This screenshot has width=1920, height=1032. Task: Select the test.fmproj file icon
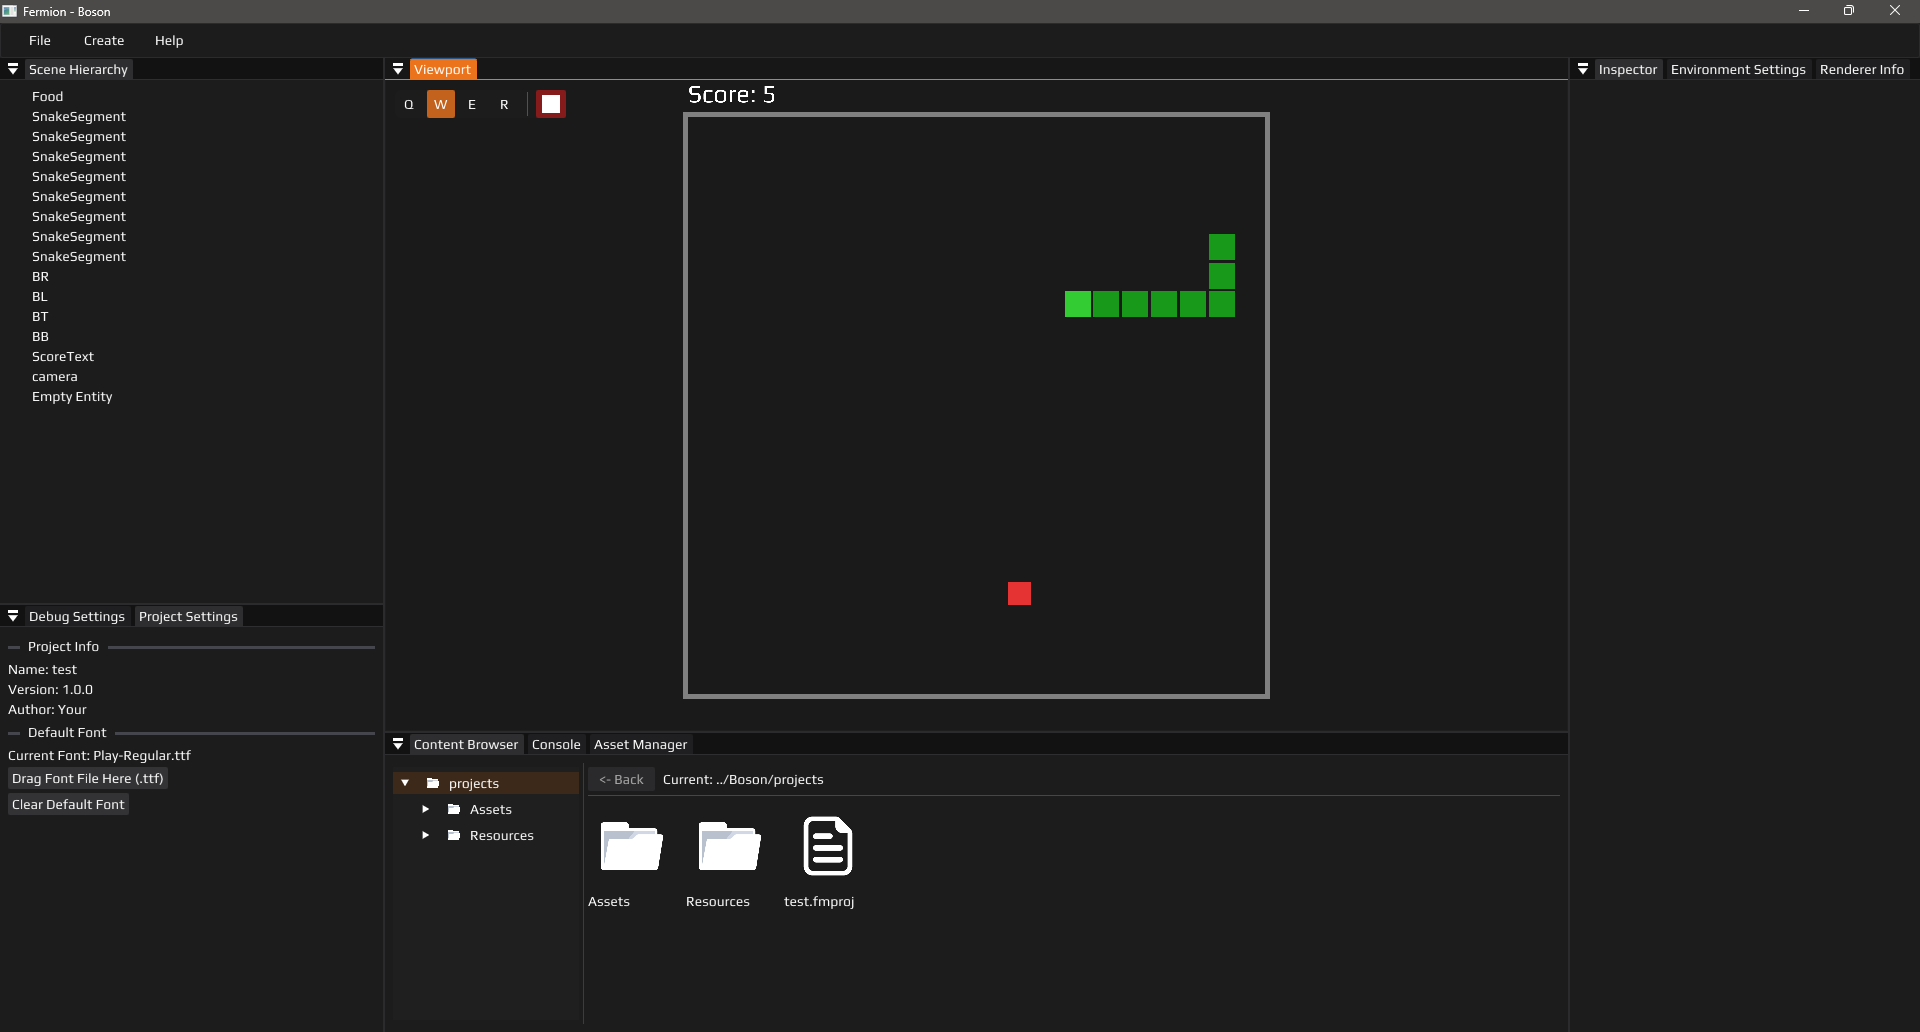pos(827,847)
